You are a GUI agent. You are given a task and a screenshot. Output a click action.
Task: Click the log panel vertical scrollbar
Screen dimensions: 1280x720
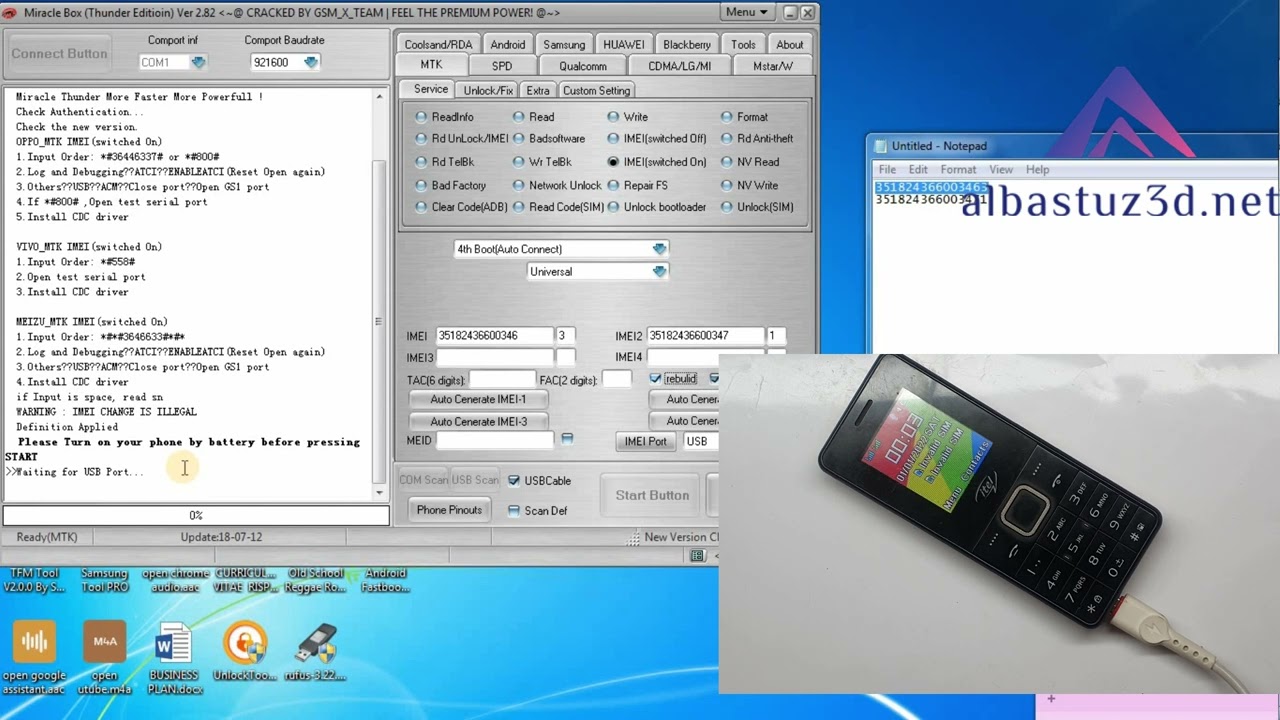coord(379,293)
